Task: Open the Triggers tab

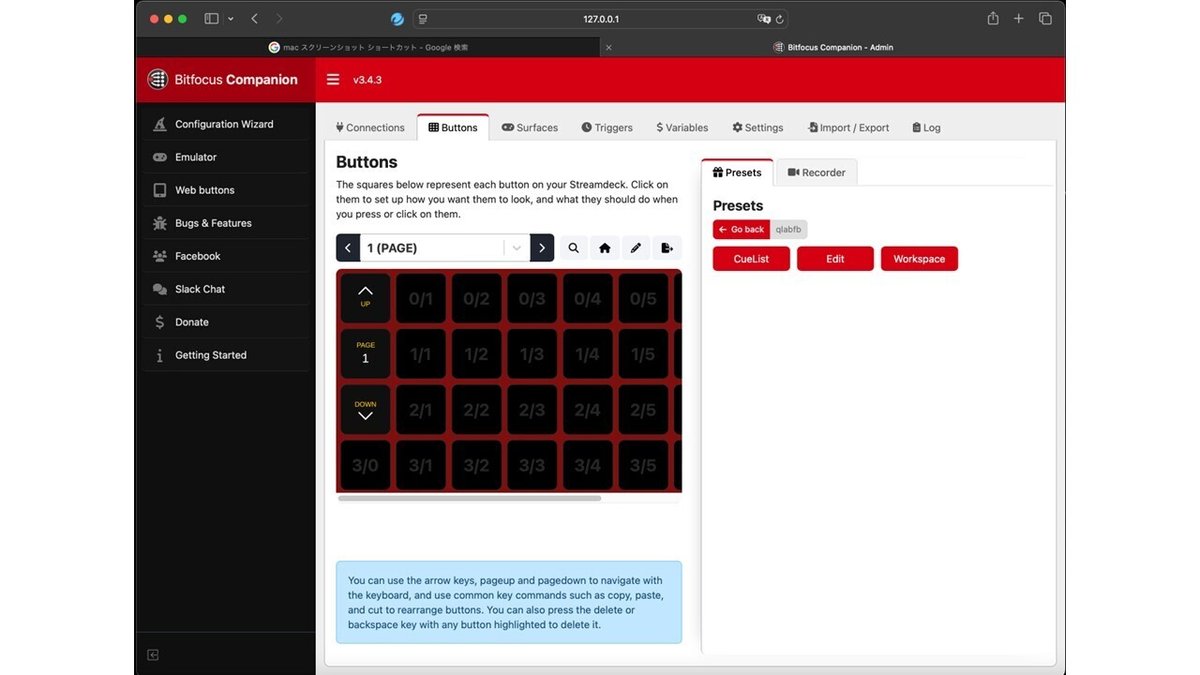Action: tap(607, 128)
